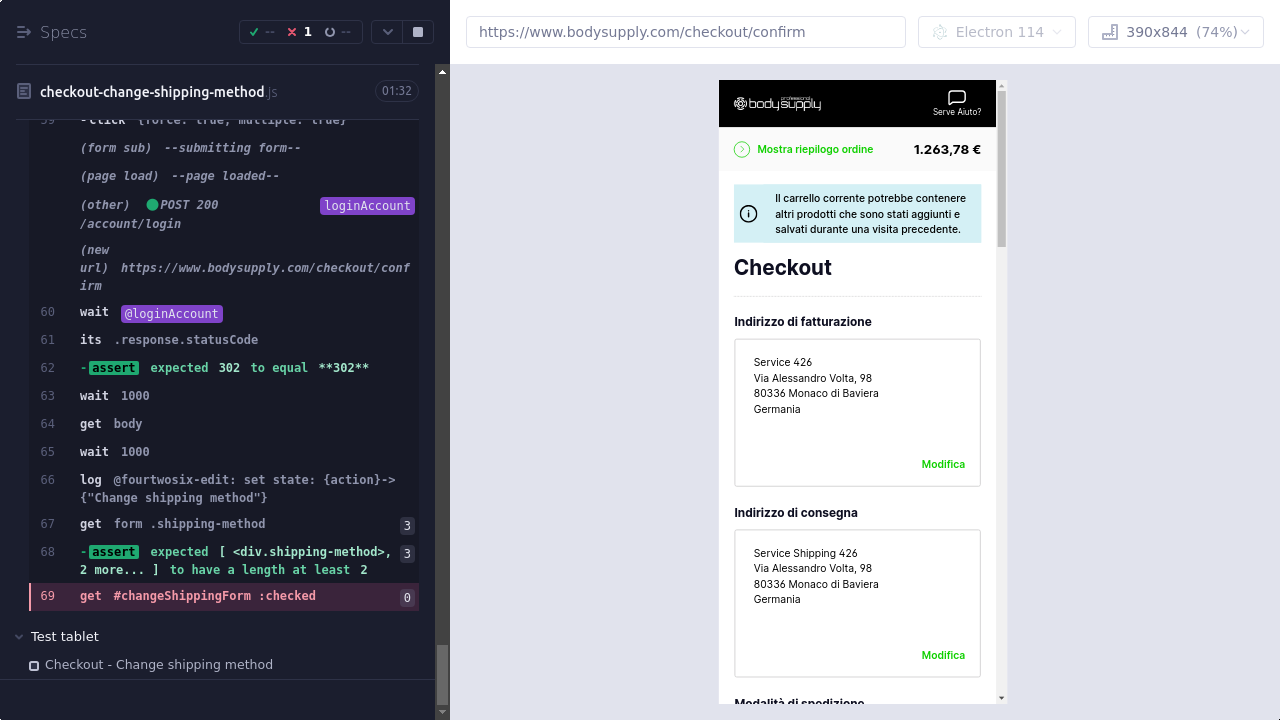The width and height of the screenshot is (1280, 720).
Task: Click the Serve Aiuto chat icon
Action: tap(956, 98)
